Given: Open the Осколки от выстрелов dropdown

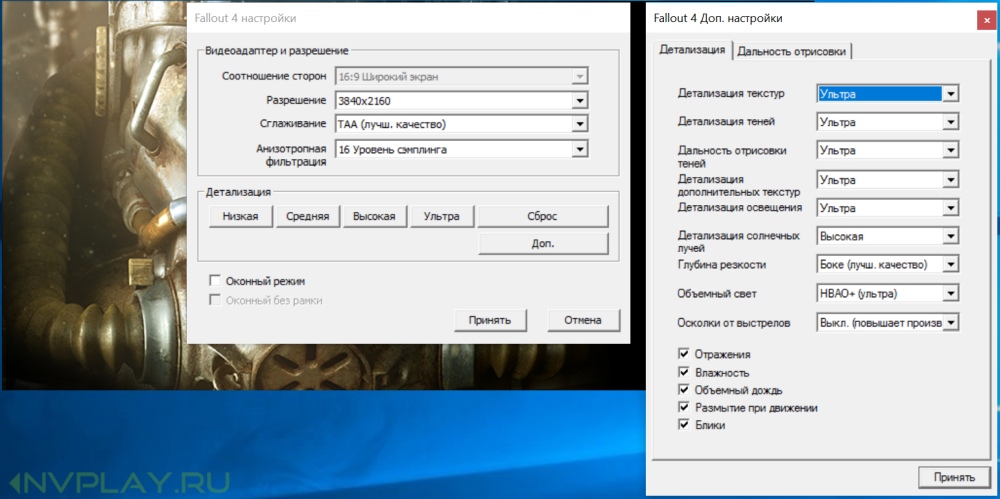Looking at the screenshot, I should pyautogui.click(x=888, y=323).
